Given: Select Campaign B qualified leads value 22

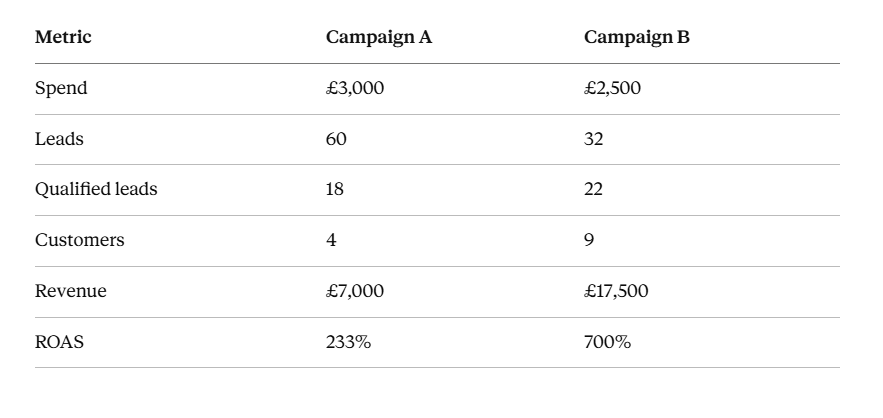Looking at the screenshot, I should [593, 189].
